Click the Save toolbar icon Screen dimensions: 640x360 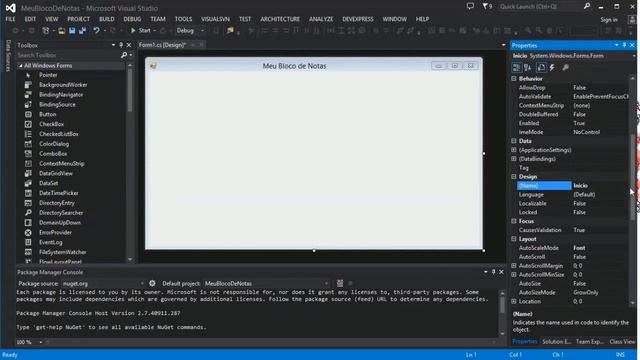pyautogui.click(x=72, y=31)
